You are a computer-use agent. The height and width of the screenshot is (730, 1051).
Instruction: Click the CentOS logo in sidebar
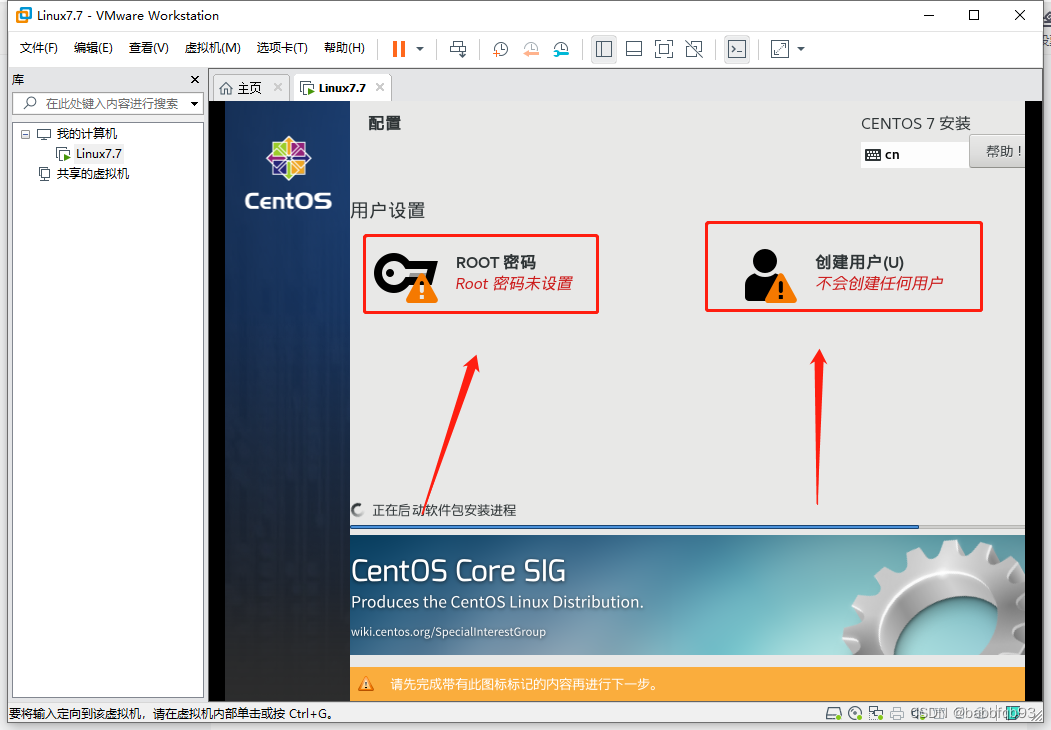288,174
